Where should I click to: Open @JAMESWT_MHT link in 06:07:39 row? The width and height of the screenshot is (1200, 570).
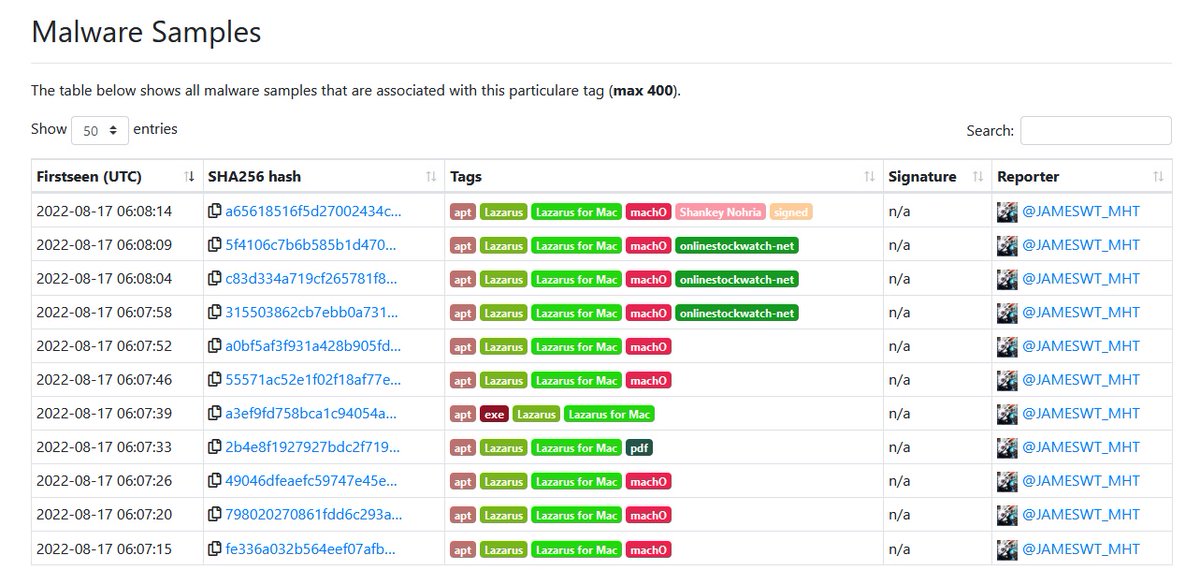coord(1080,414)
